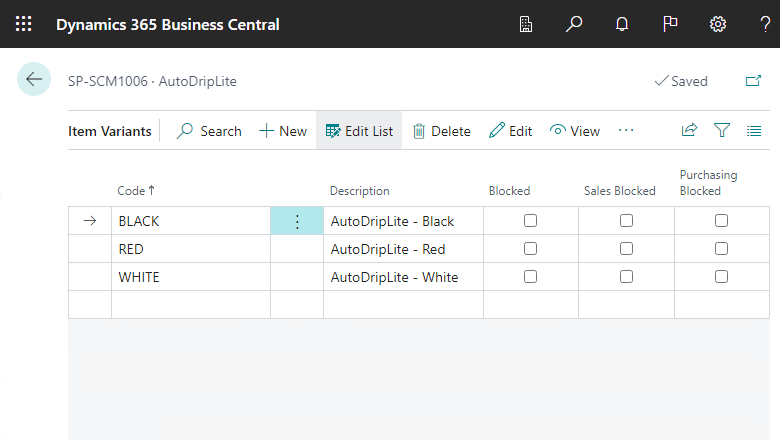Click the Item Variants caption
The height and width of the screenshot is (440, 780).
pos(109,131)
